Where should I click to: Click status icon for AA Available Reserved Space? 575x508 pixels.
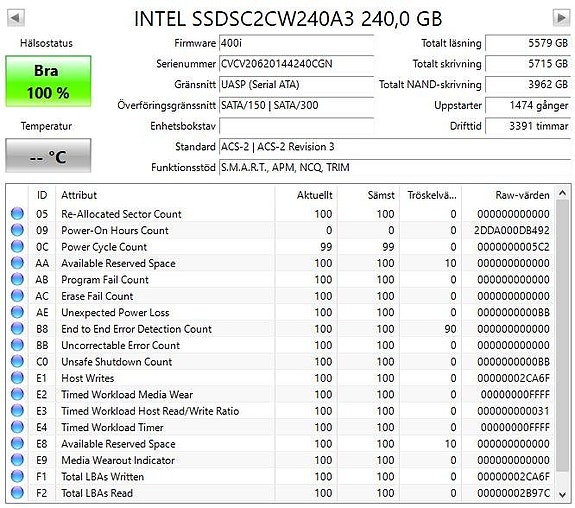click(x=17, y=263)
